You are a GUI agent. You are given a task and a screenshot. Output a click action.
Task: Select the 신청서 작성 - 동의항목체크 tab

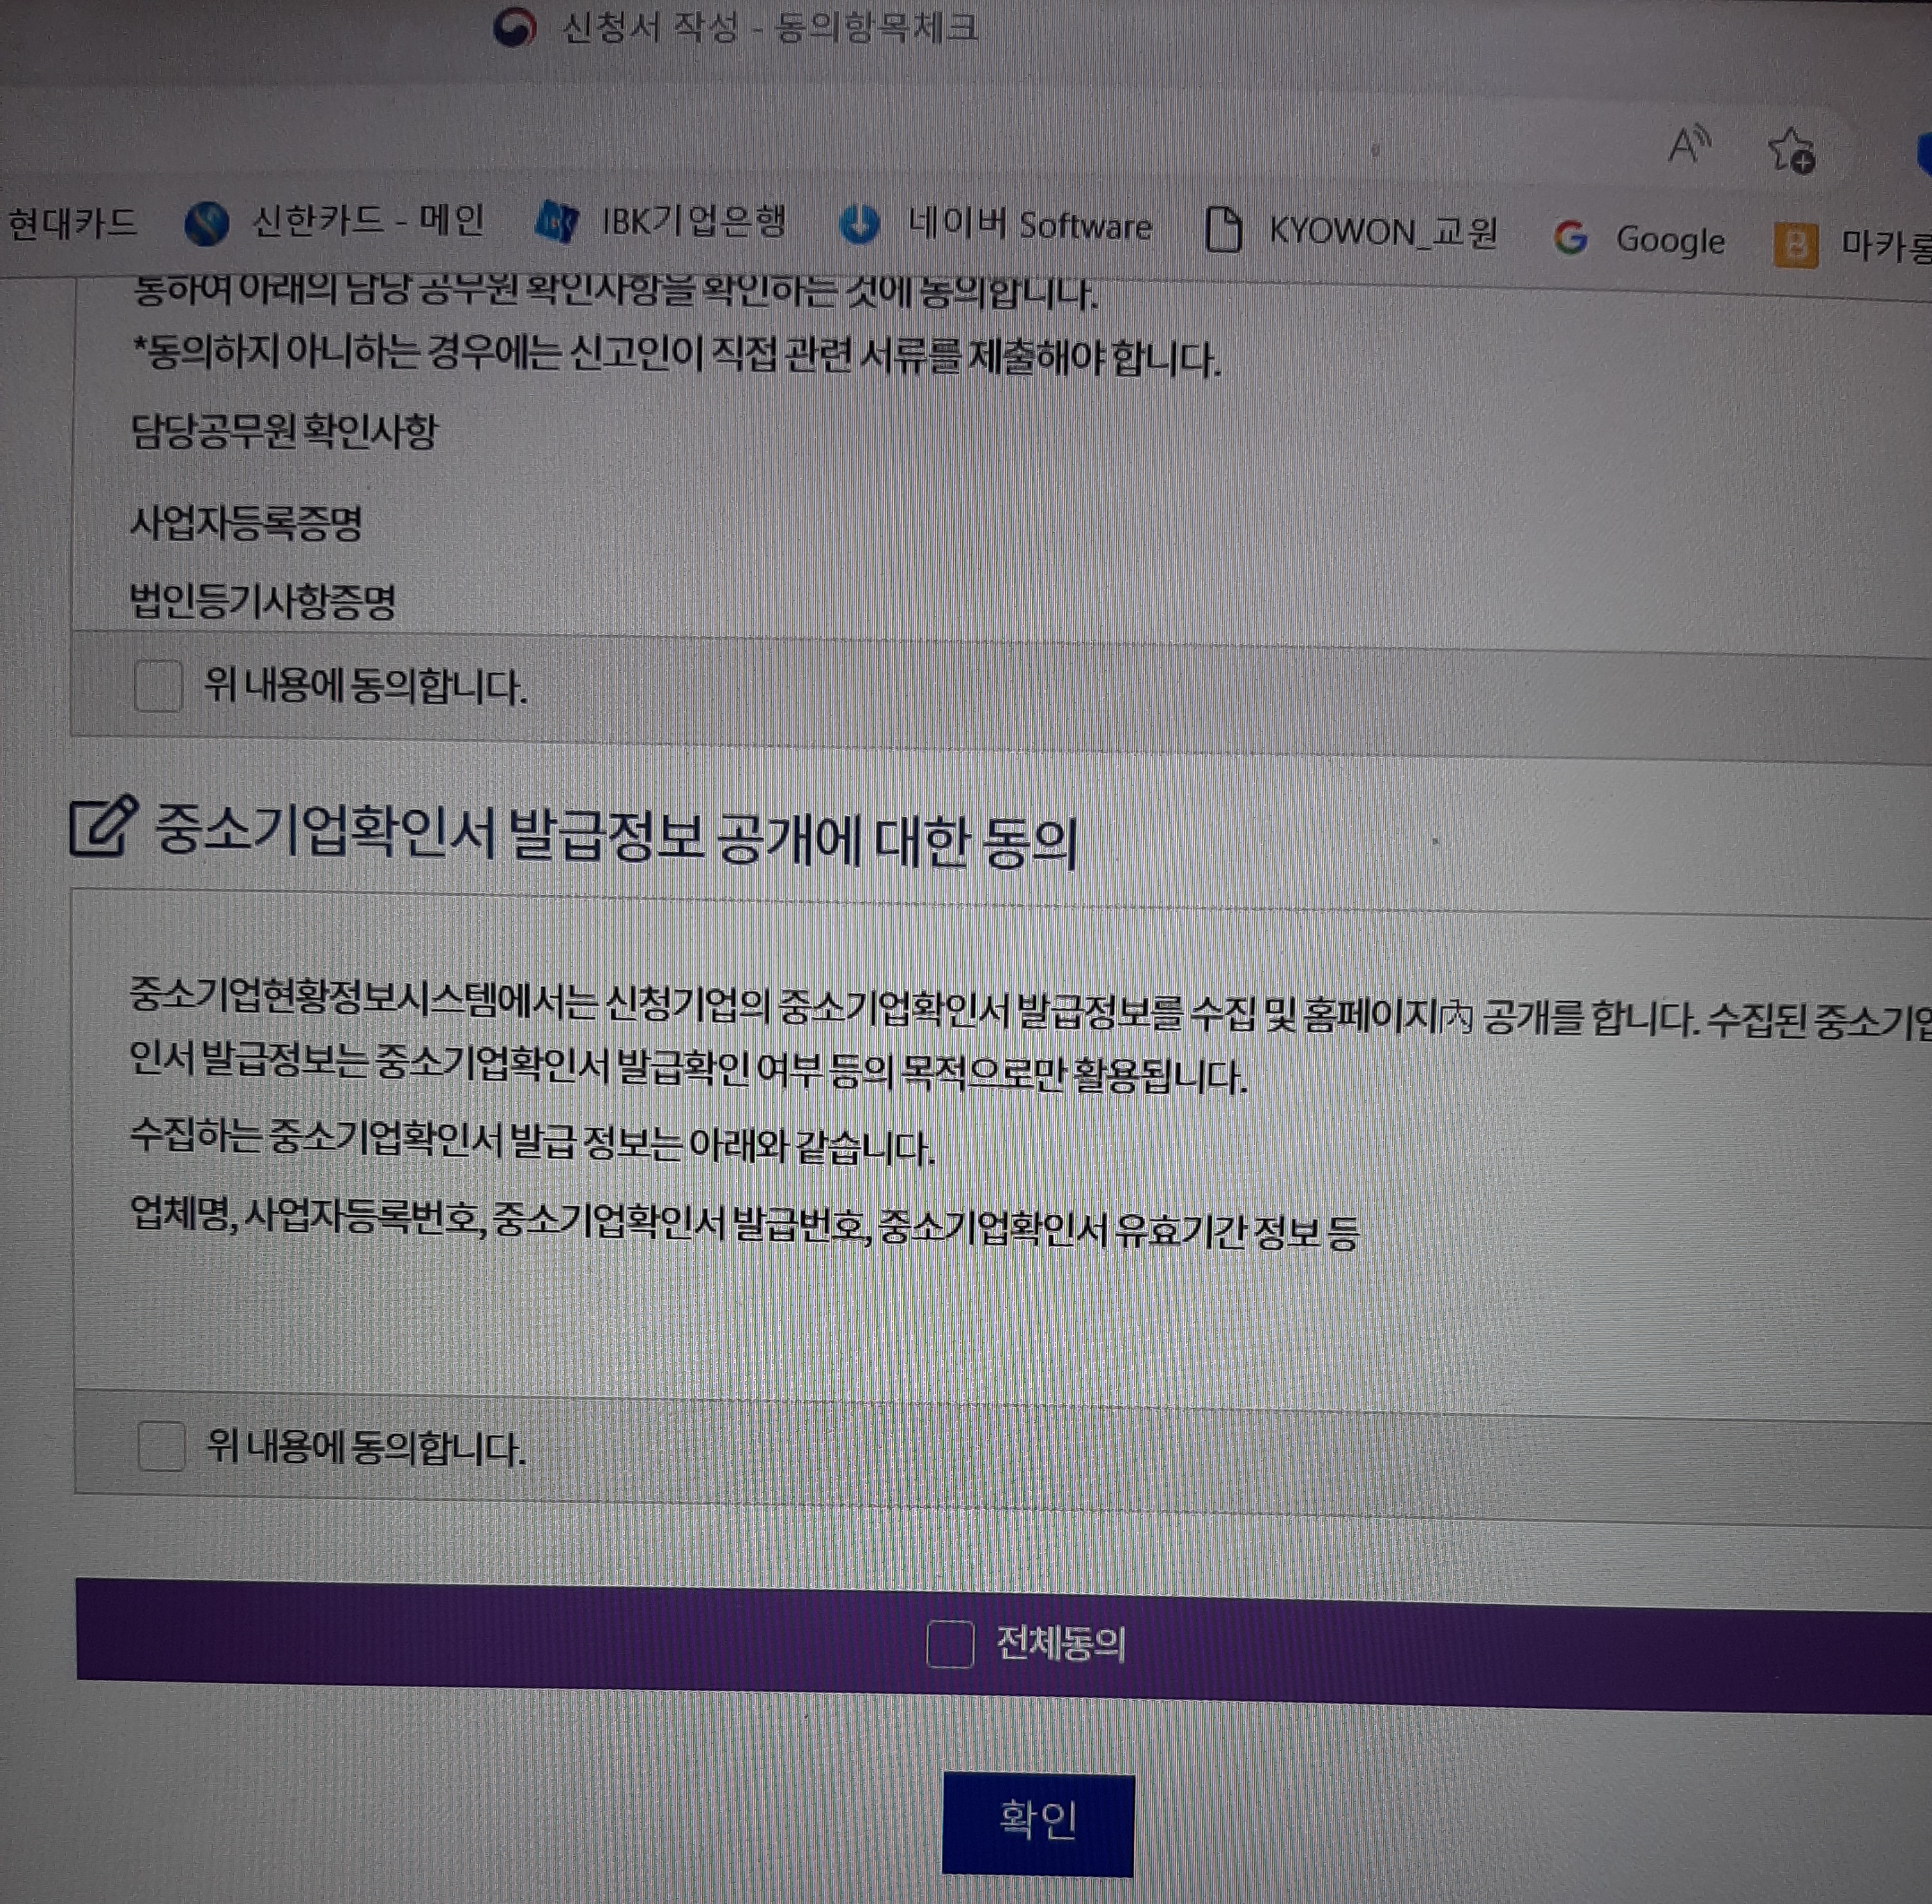click(x=768, y=27)
